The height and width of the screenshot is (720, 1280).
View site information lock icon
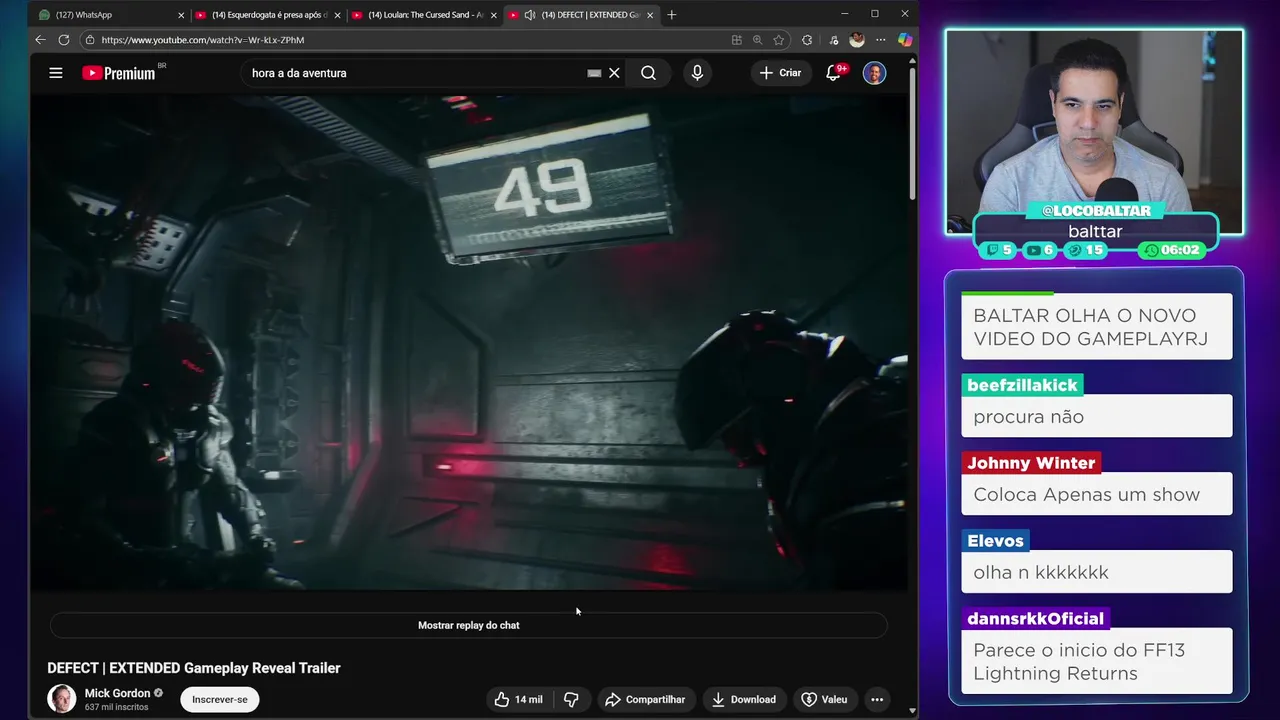[x=90, y=40]
